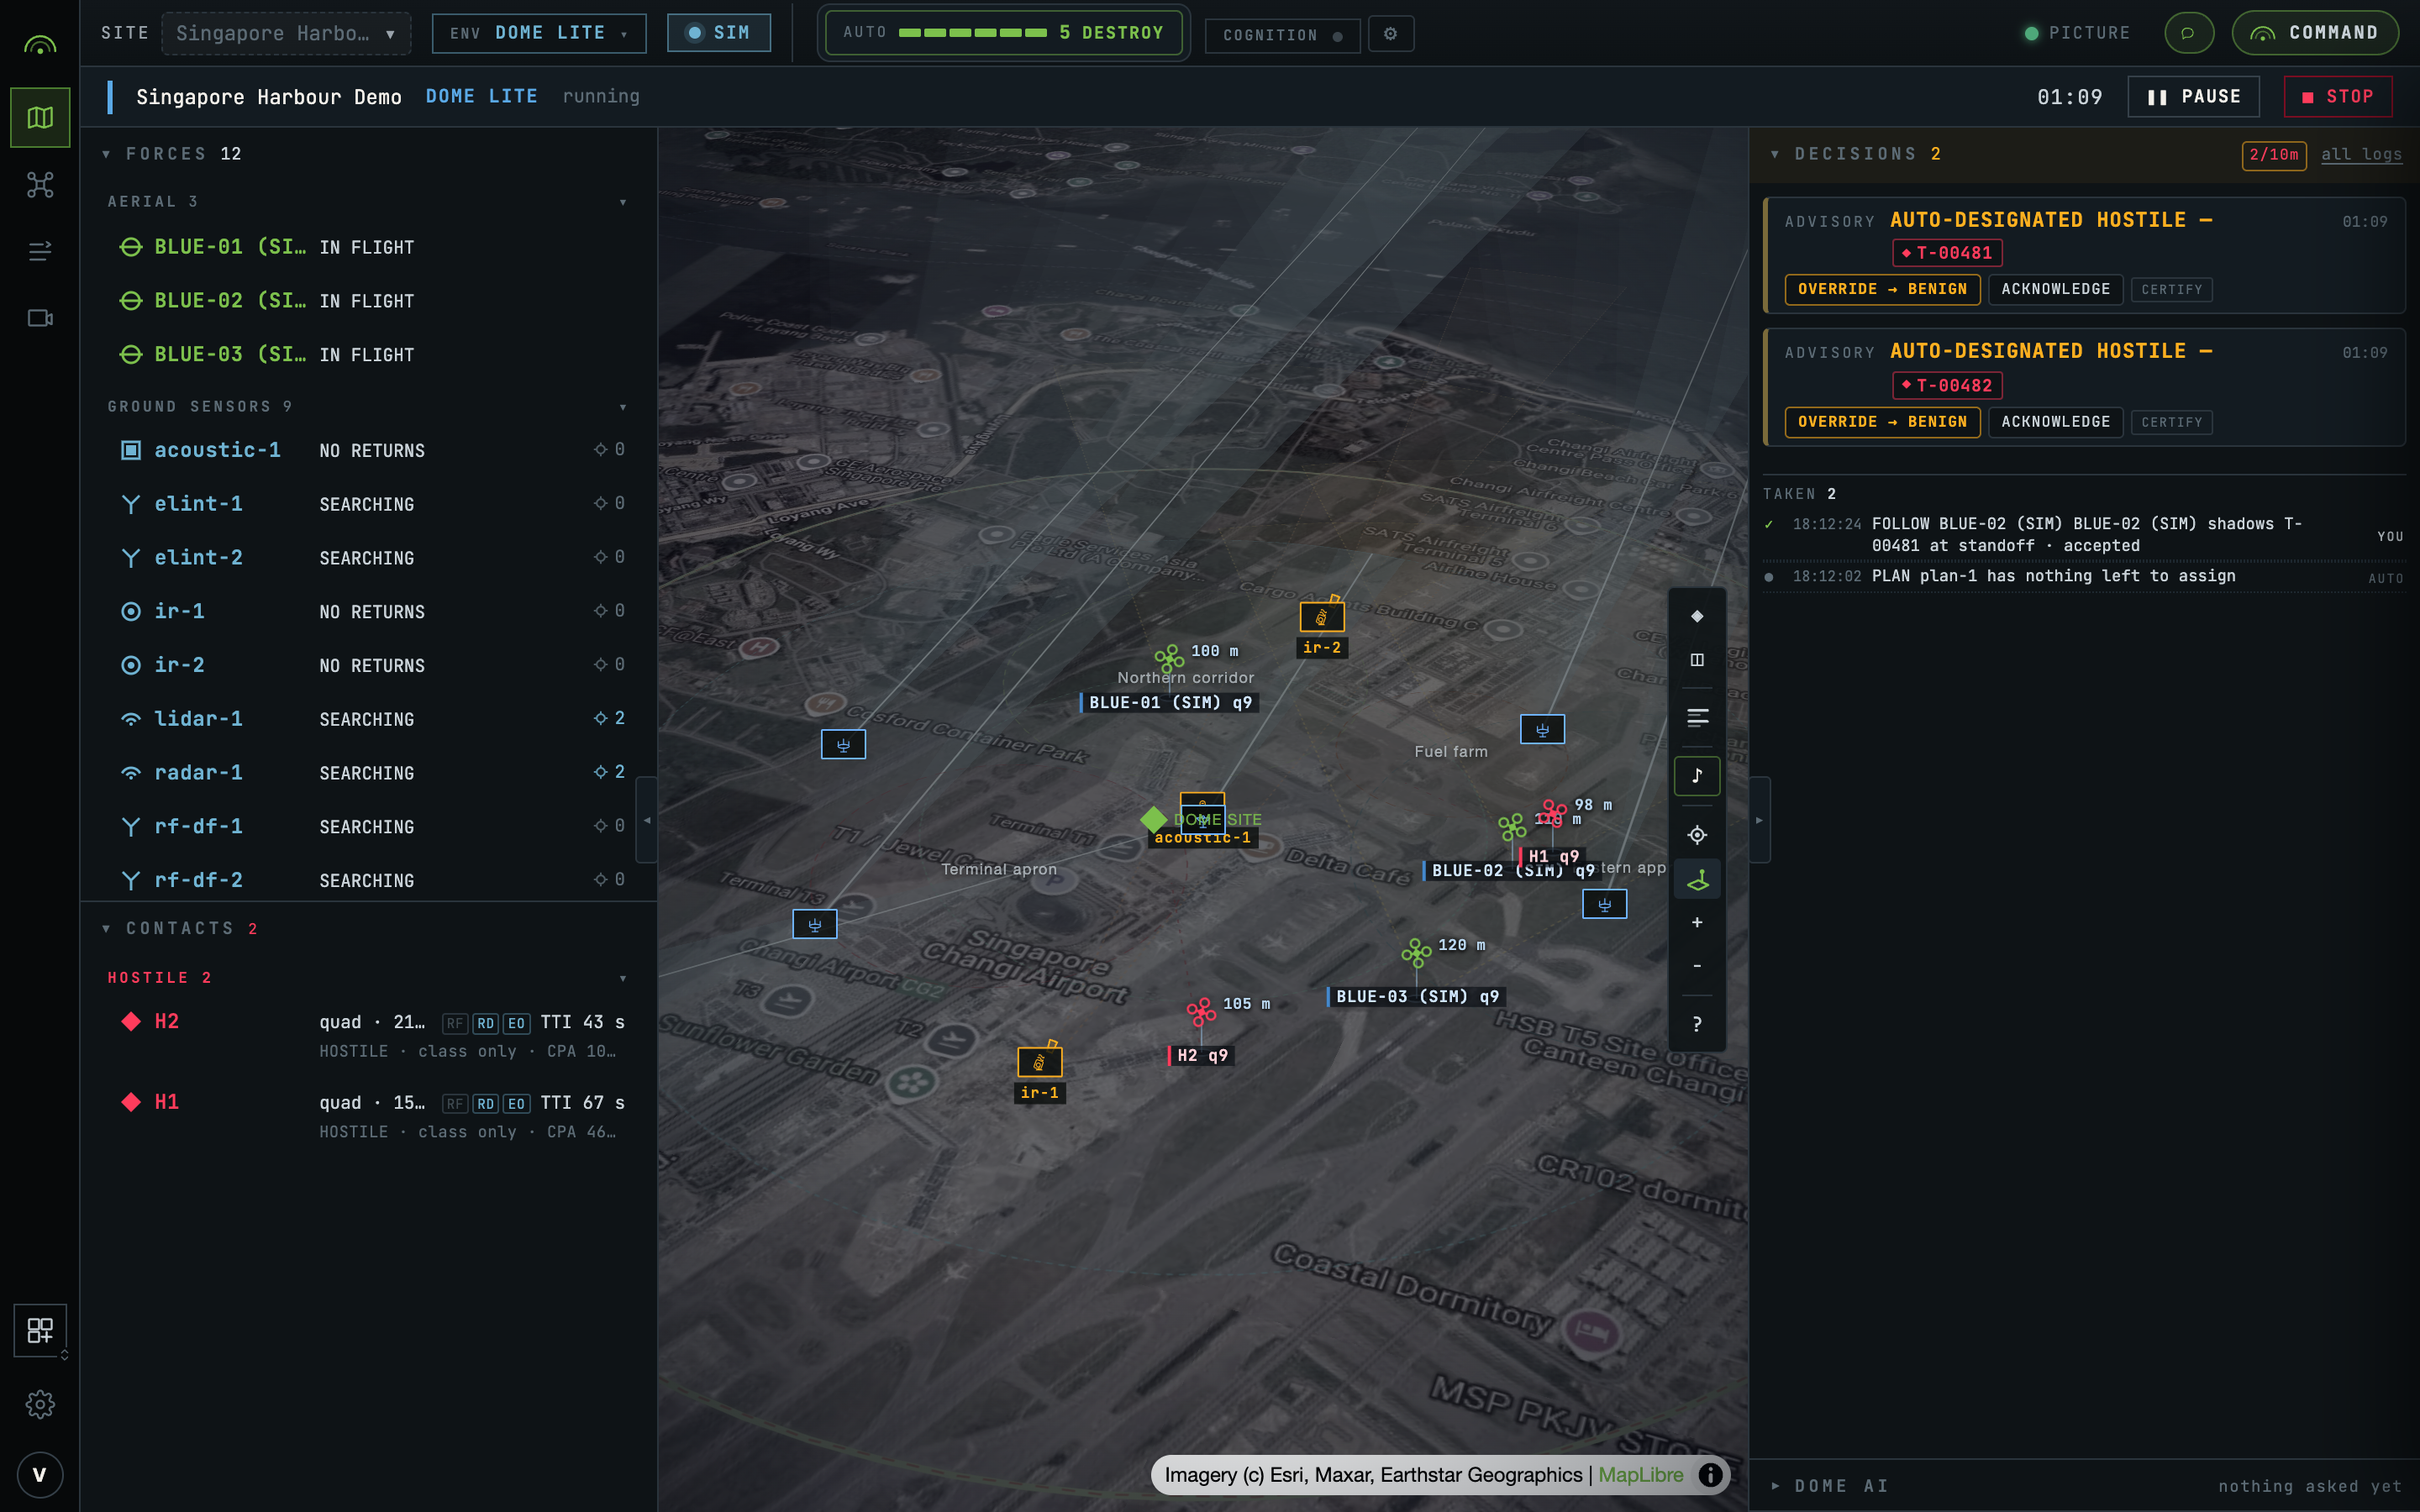Select H1 hostile contact row
The height and width of the screenshot is (1512, 2420).
[x=368, y=1116]
